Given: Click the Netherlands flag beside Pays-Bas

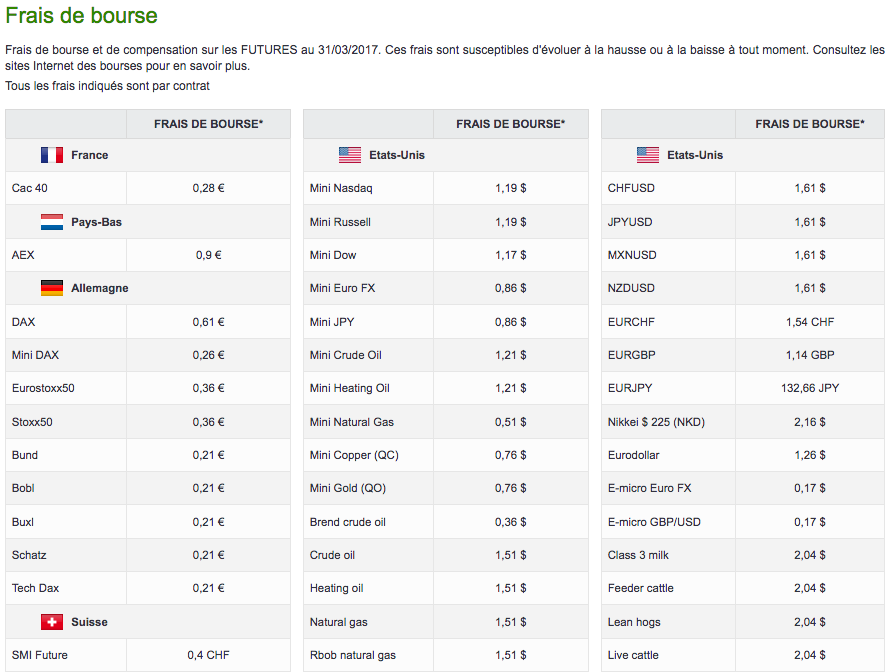Looking at the screenshot, I should [52, 222].
